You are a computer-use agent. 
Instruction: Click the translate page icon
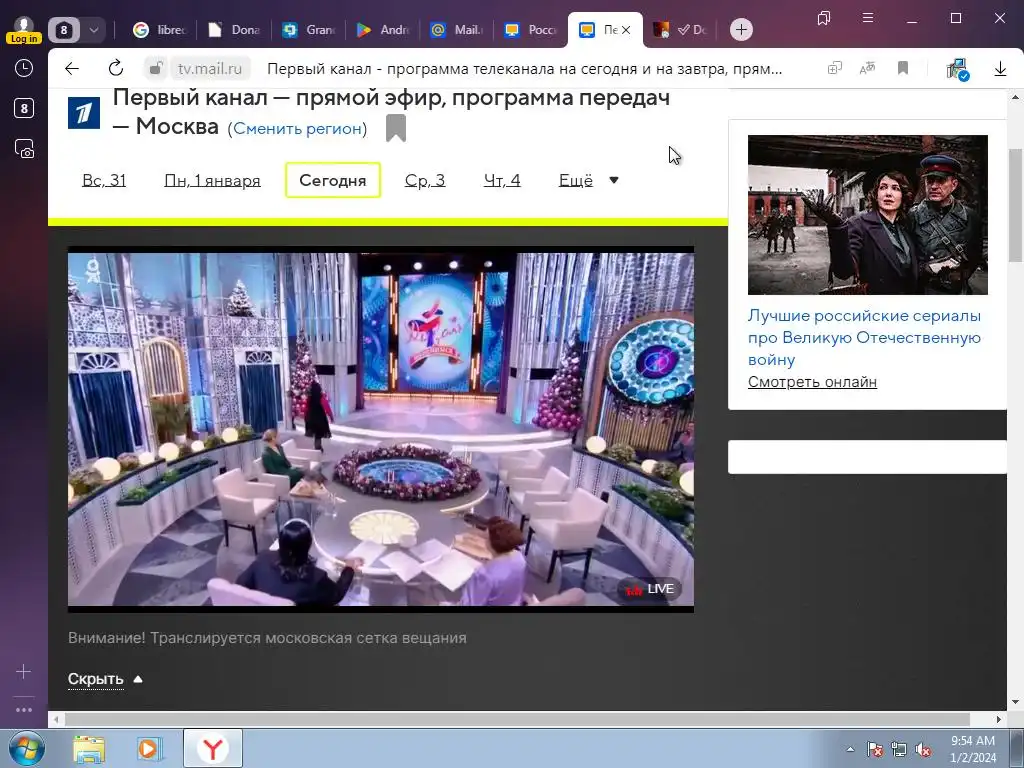[867, 68]
